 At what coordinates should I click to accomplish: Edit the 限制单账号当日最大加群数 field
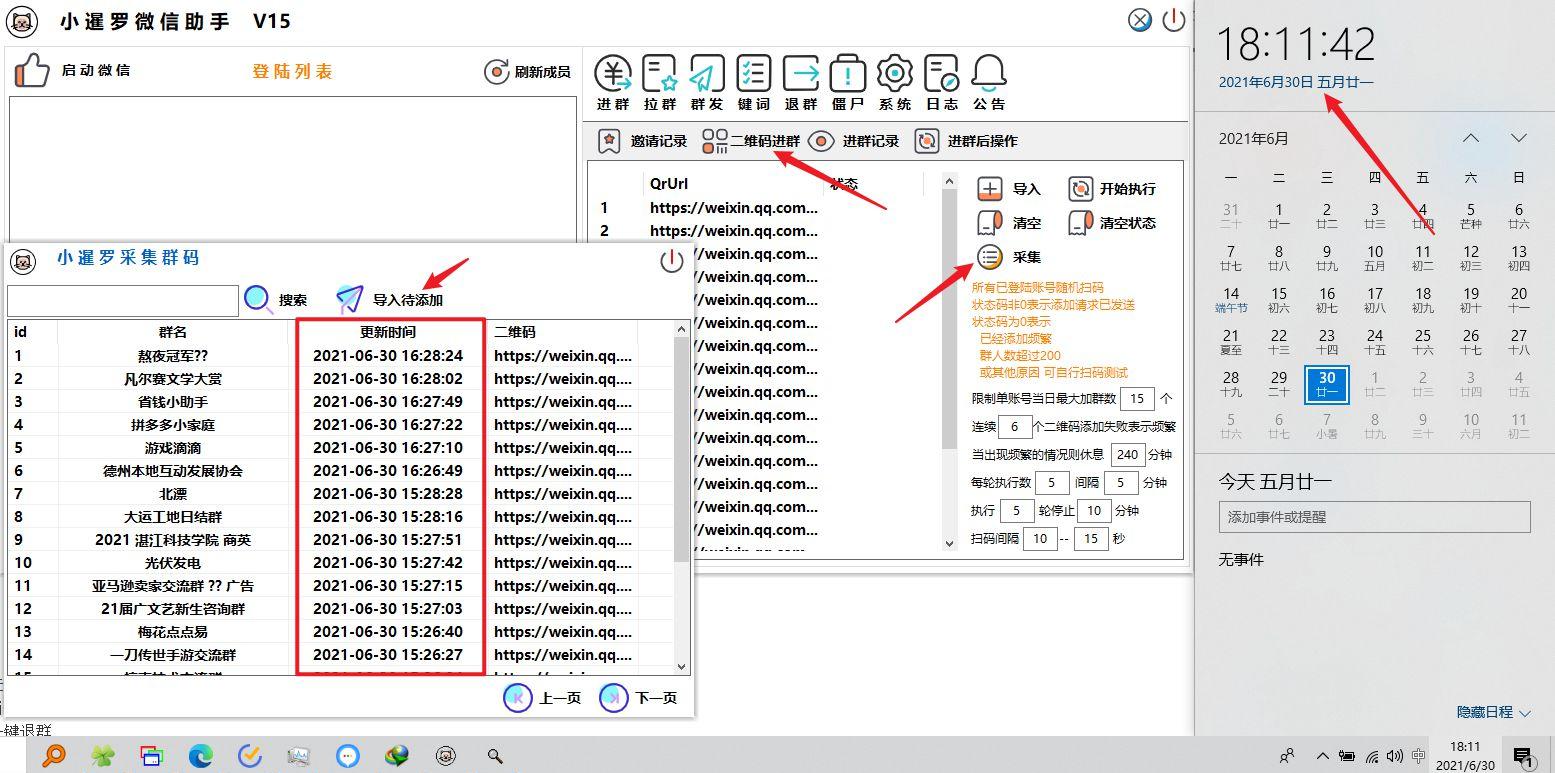click(x=1136, y=398)
